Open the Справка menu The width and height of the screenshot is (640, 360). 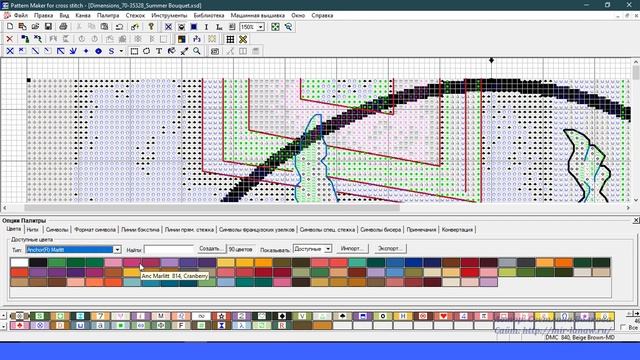tap(322, 15)
